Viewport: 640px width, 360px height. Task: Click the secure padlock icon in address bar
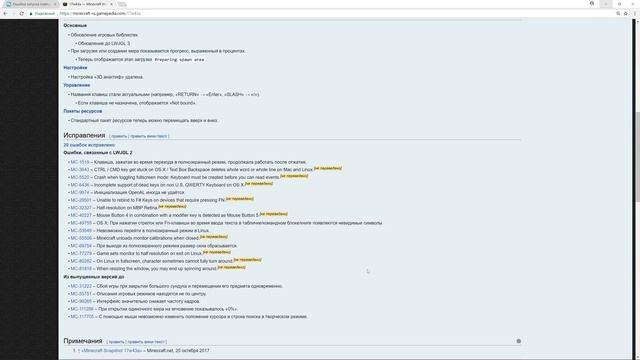coord(31,14)
